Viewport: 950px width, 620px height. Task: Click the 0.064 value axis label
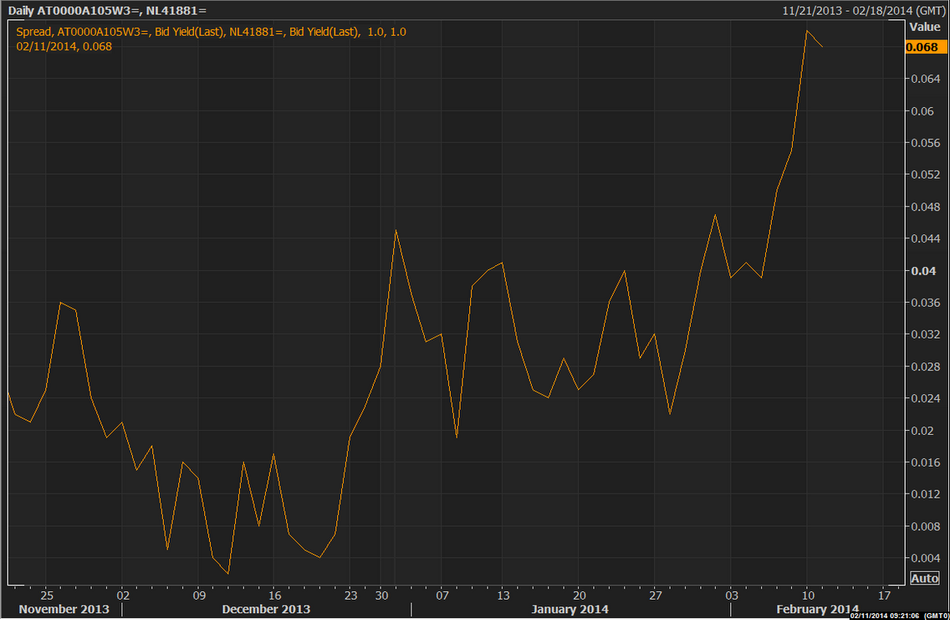tap(923, 79)
